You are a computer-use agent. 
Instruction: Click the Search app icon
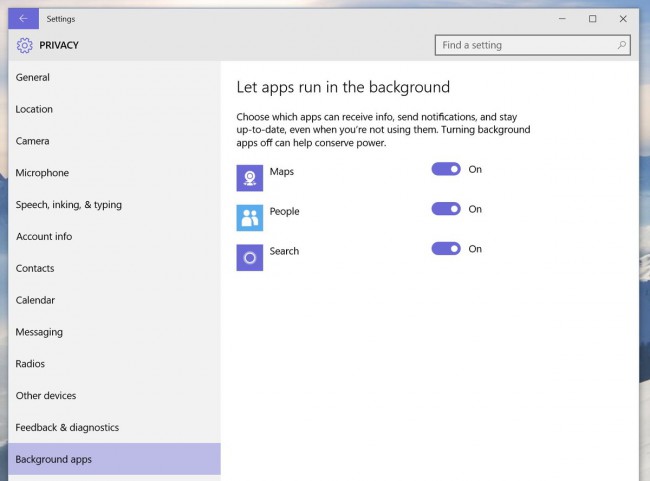click(250, 258)
